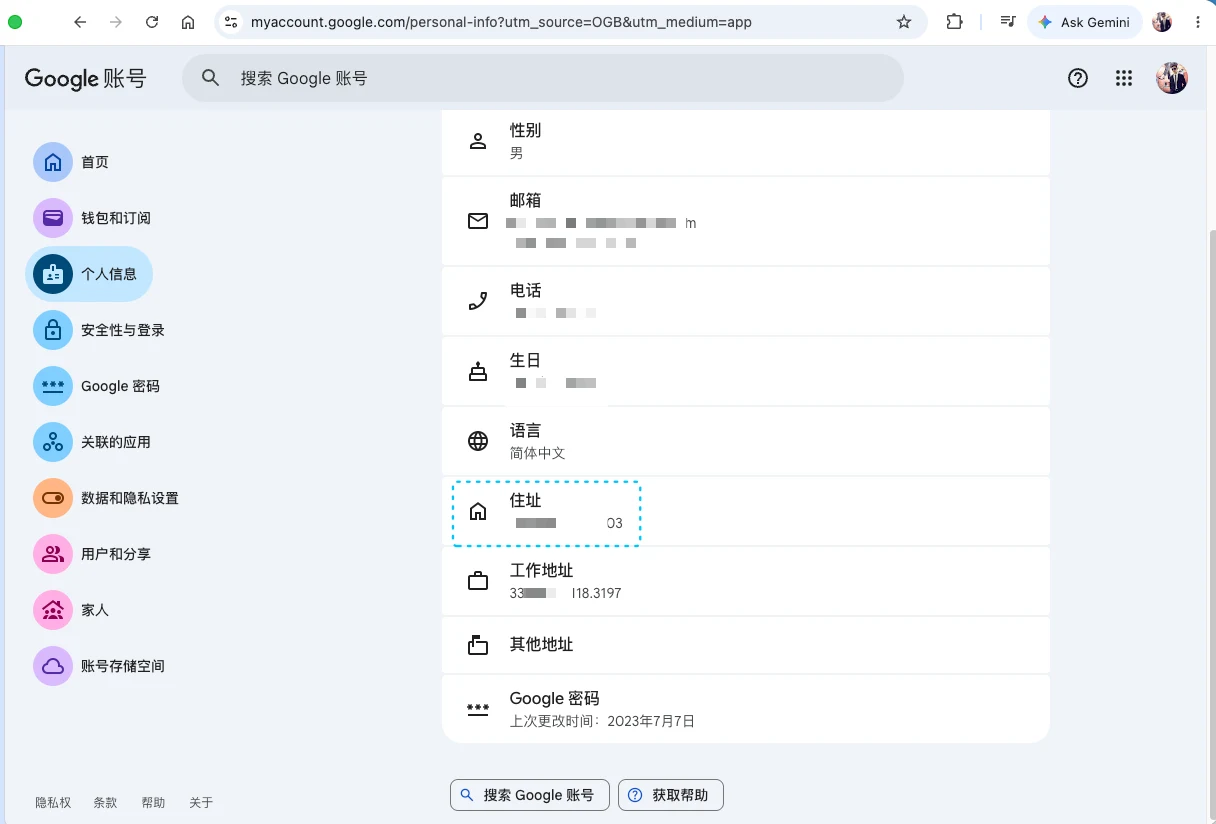Open the help question mark icon
Viewport: 1216px width, 824px height.
[1078, 78]
